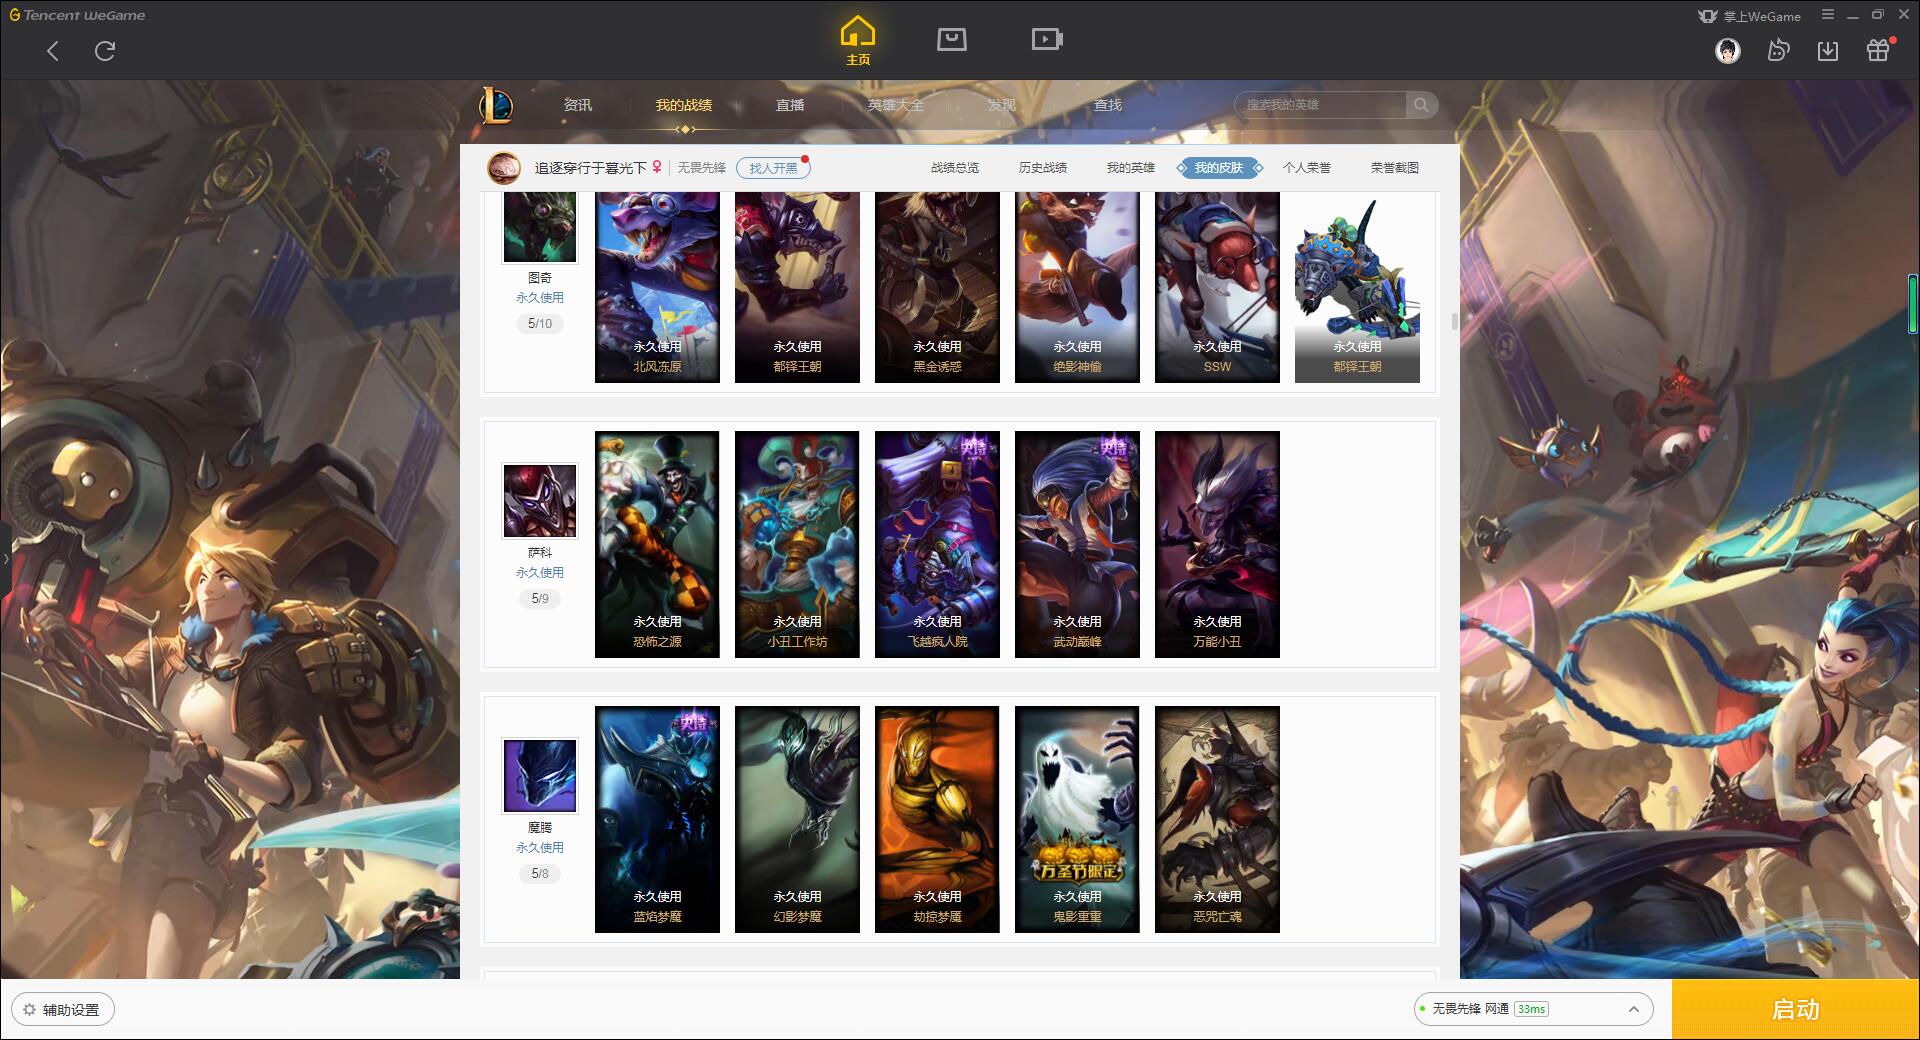Open the 小丑工作坊 skin card
The width and height of the screenshot is (1920, 1040).
(x=797, y=544)
